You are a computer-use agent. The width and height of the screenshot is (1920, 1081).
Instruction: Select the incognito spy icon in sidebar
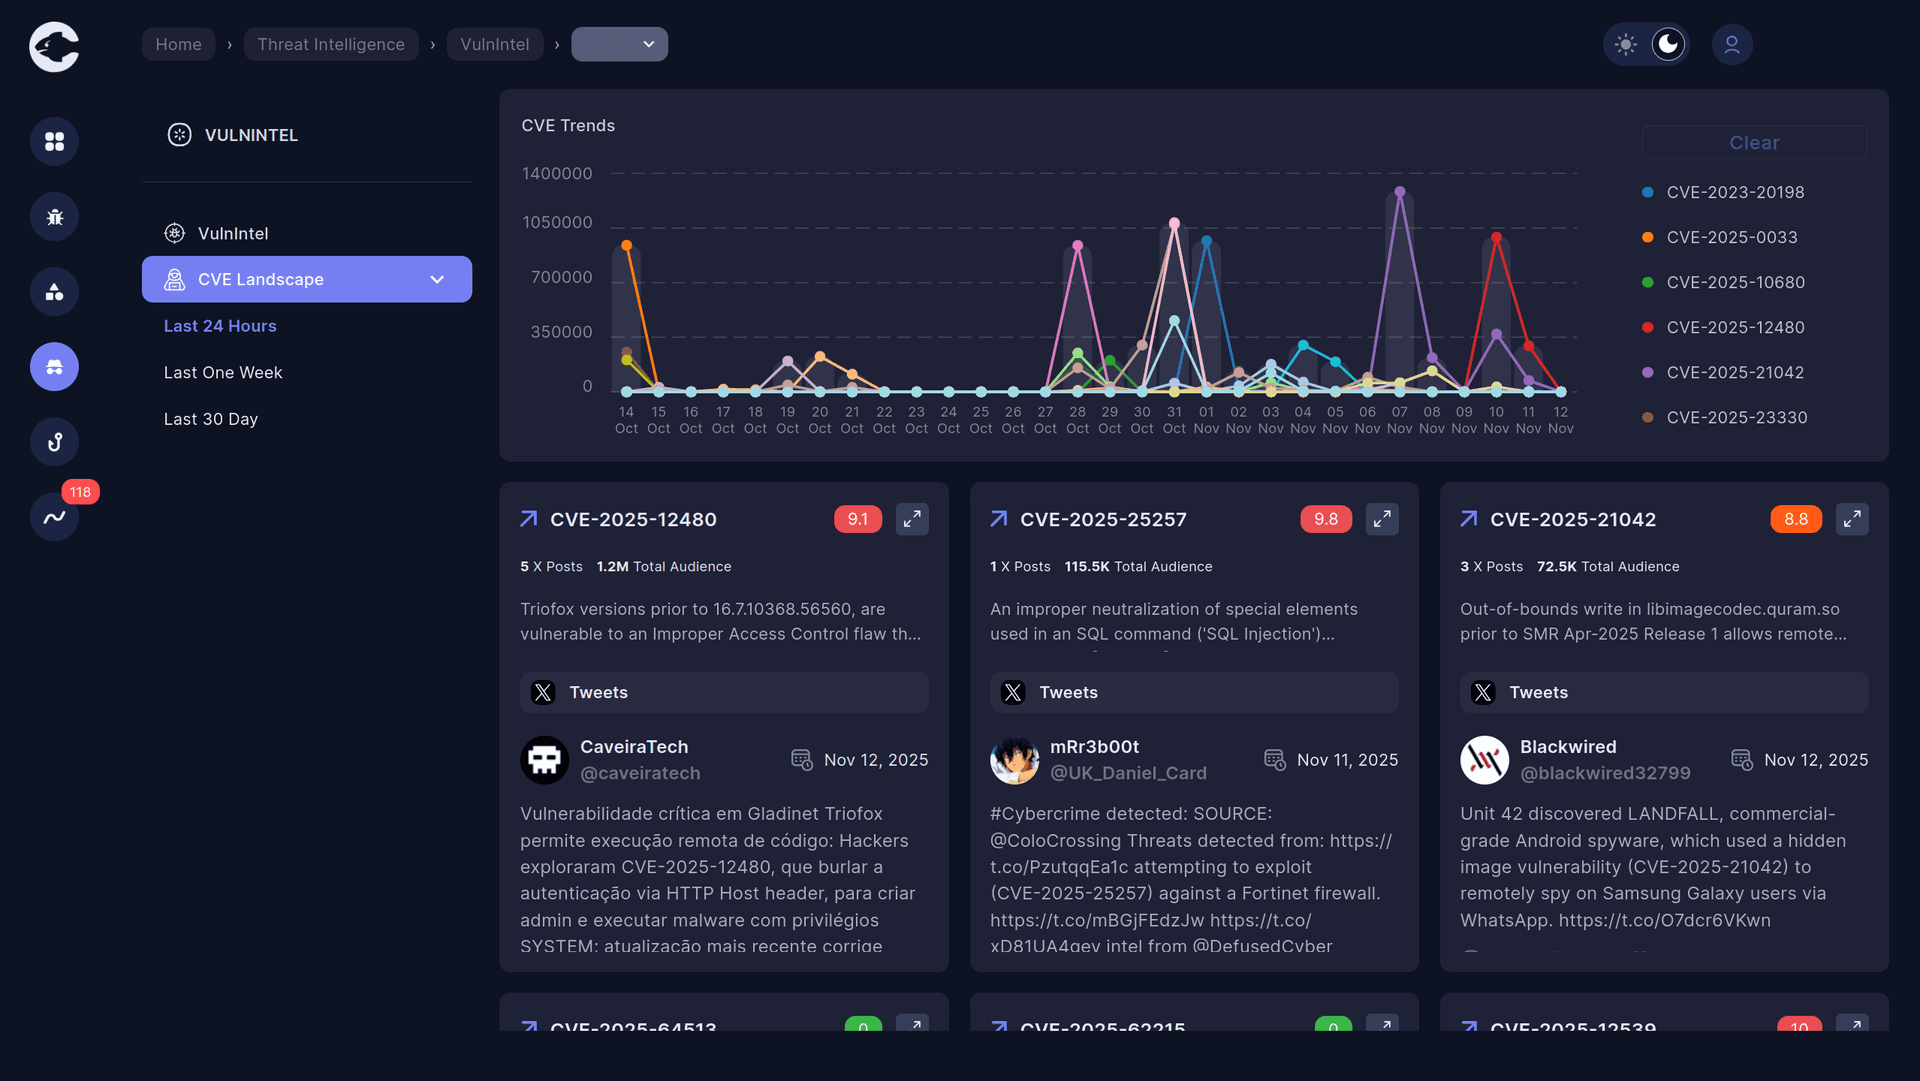coord(54,366)
